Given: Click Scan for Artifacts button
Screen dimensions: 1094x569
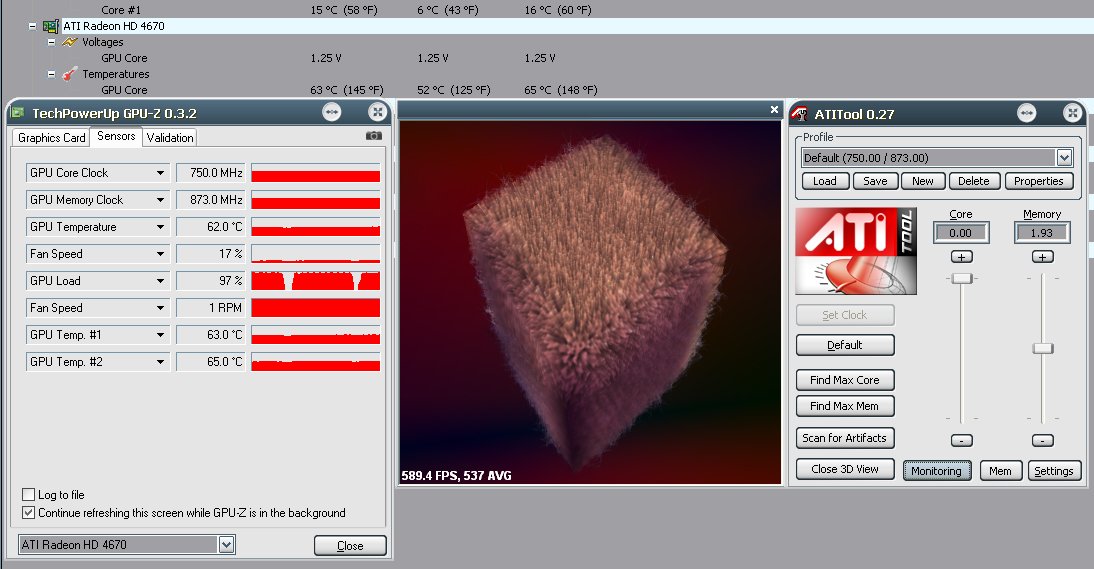Looking at the screenshot, I should [845, 438].
